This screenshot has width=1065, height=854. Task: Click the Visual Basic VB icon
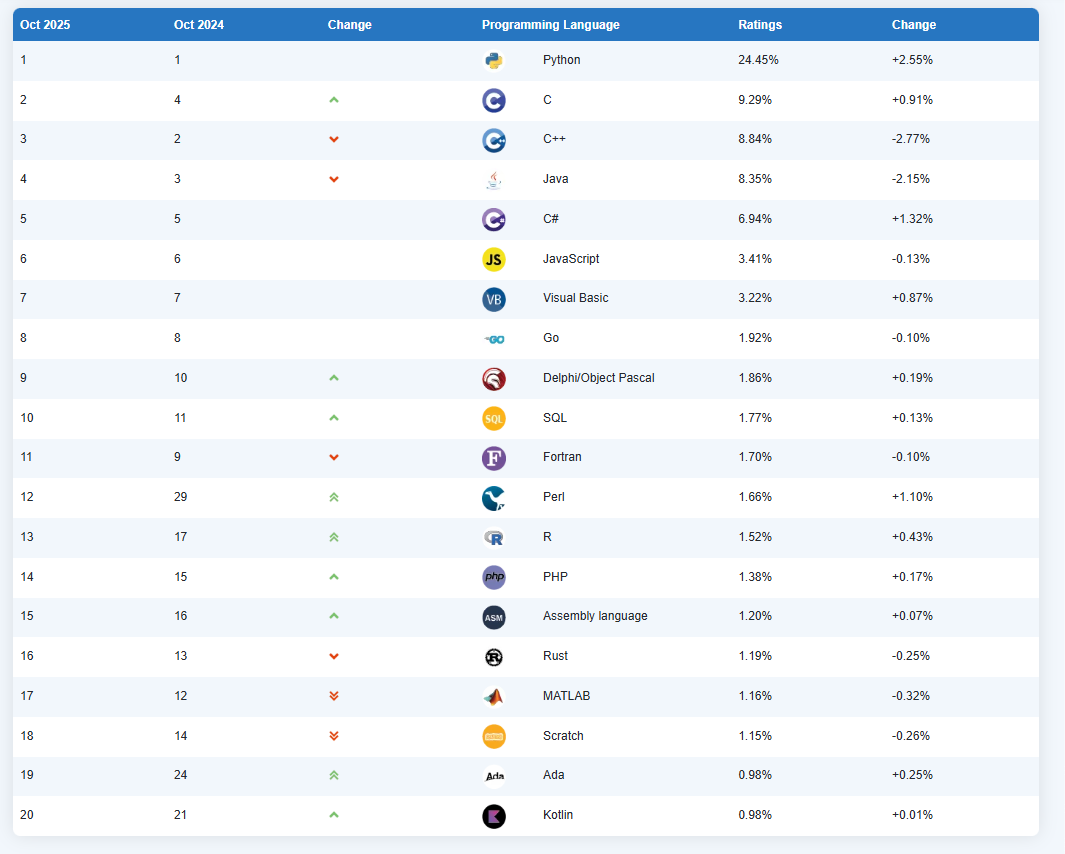(x=493, y=299)
